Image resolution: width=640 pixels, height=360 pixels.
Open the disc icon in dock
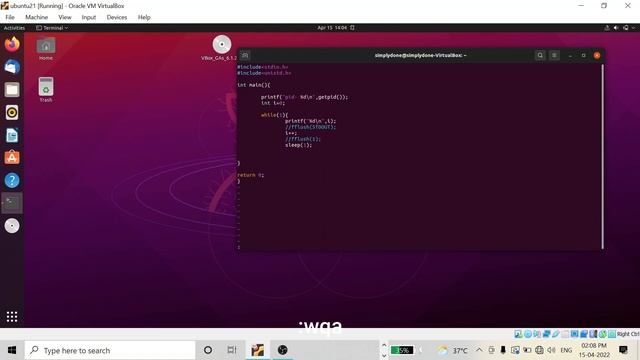click(12, 226)
